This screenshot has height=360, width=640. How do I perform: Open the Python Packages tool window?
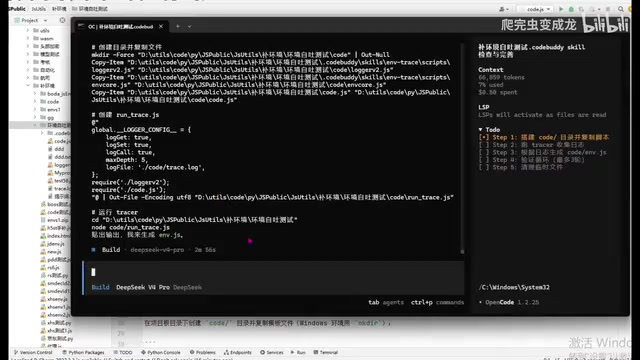83,352
